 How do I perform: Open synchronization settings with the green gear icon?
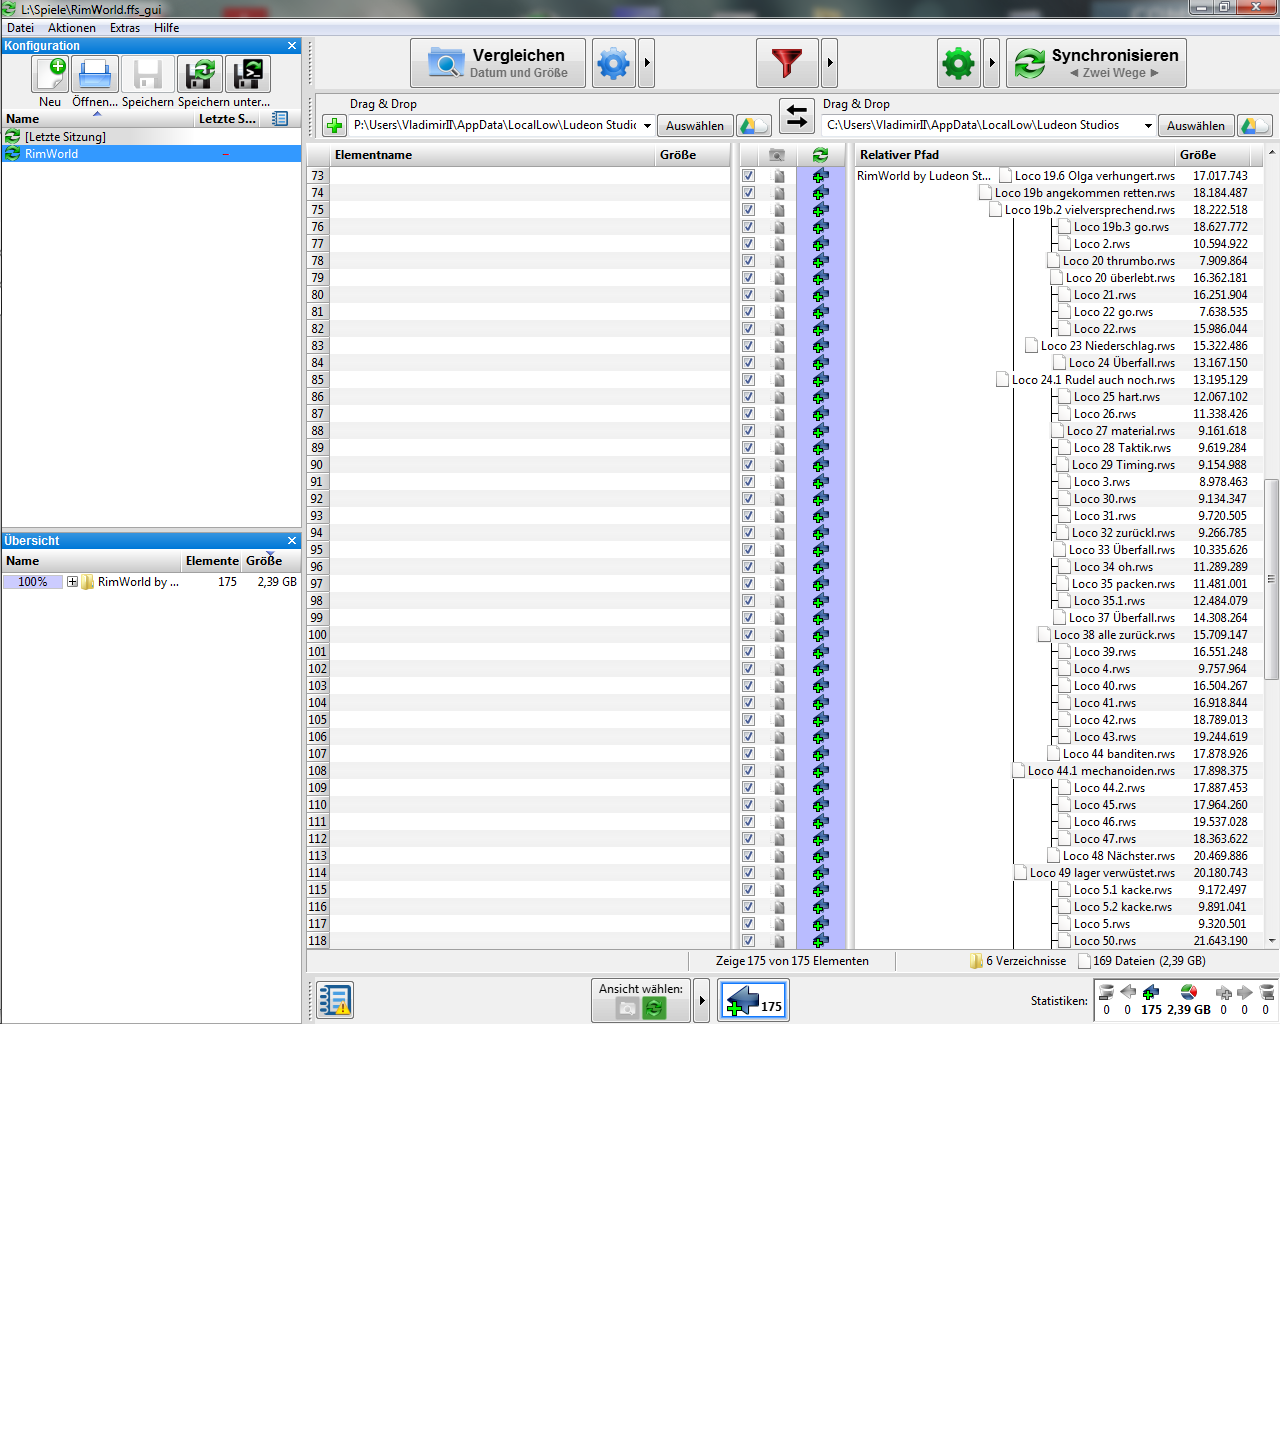coord(959,64)
